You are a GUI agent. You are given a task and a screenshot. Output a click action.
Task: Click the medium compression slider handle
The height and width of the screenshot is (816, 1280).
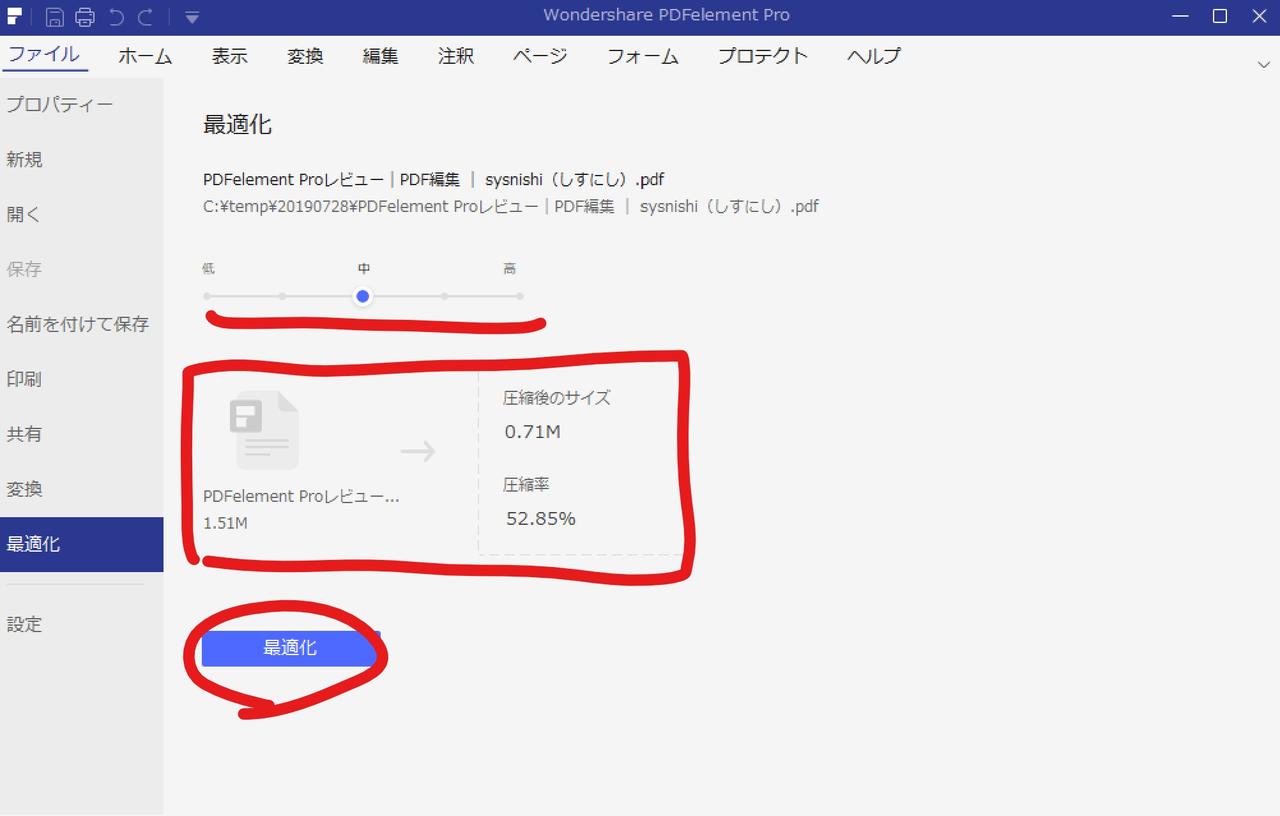click(363, 296)
